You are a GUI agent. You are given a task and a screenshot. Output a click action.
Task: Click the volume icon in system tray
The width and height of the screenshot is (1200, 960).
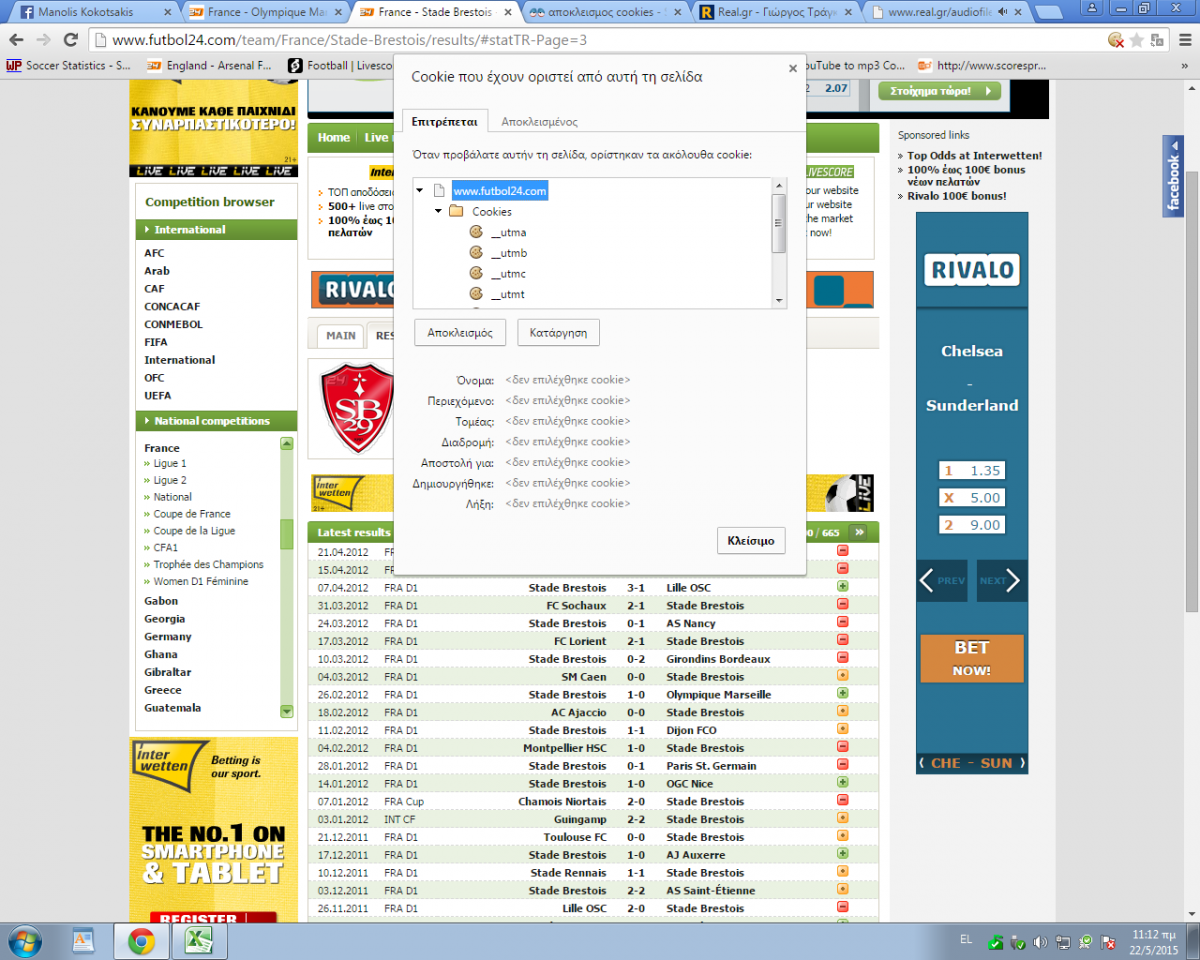tap(1041, 942)
